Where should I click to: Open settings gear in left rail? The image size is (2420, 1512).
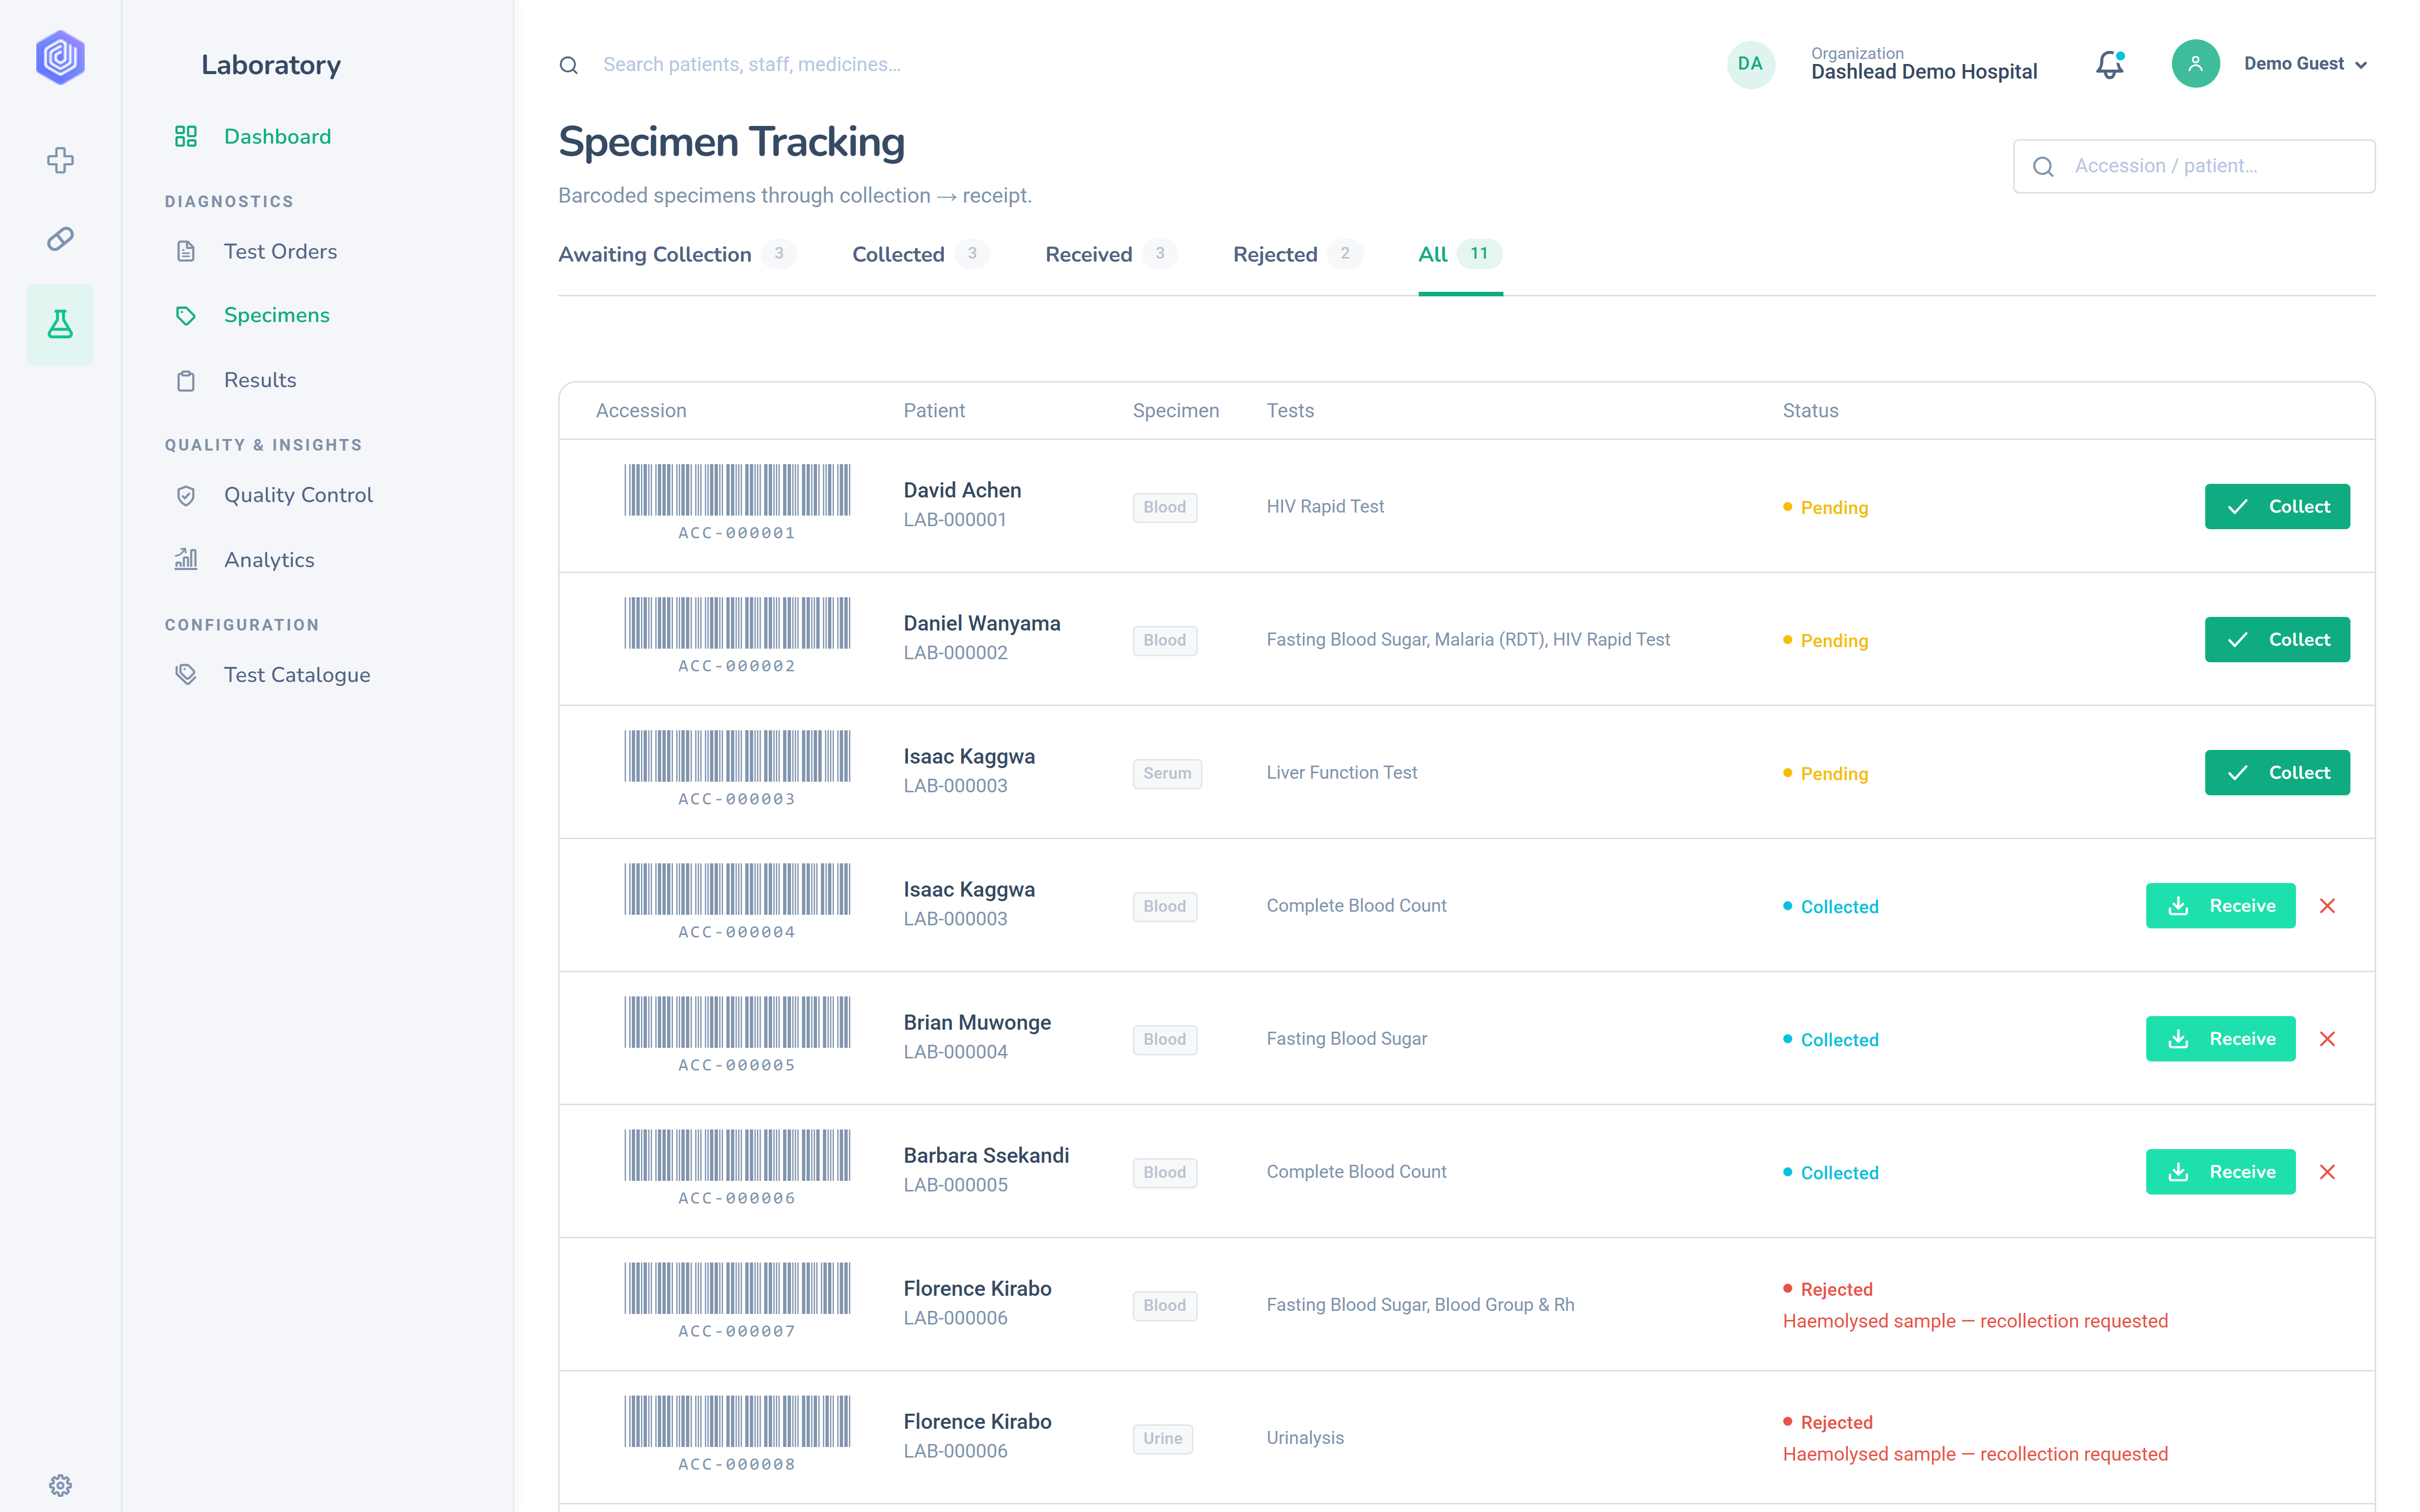pyautogui.click(x=60, y=1485)
